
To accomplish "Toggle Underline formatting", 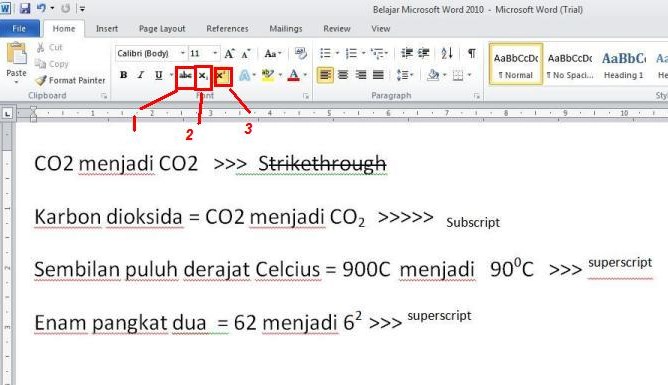I will [158, 75].
